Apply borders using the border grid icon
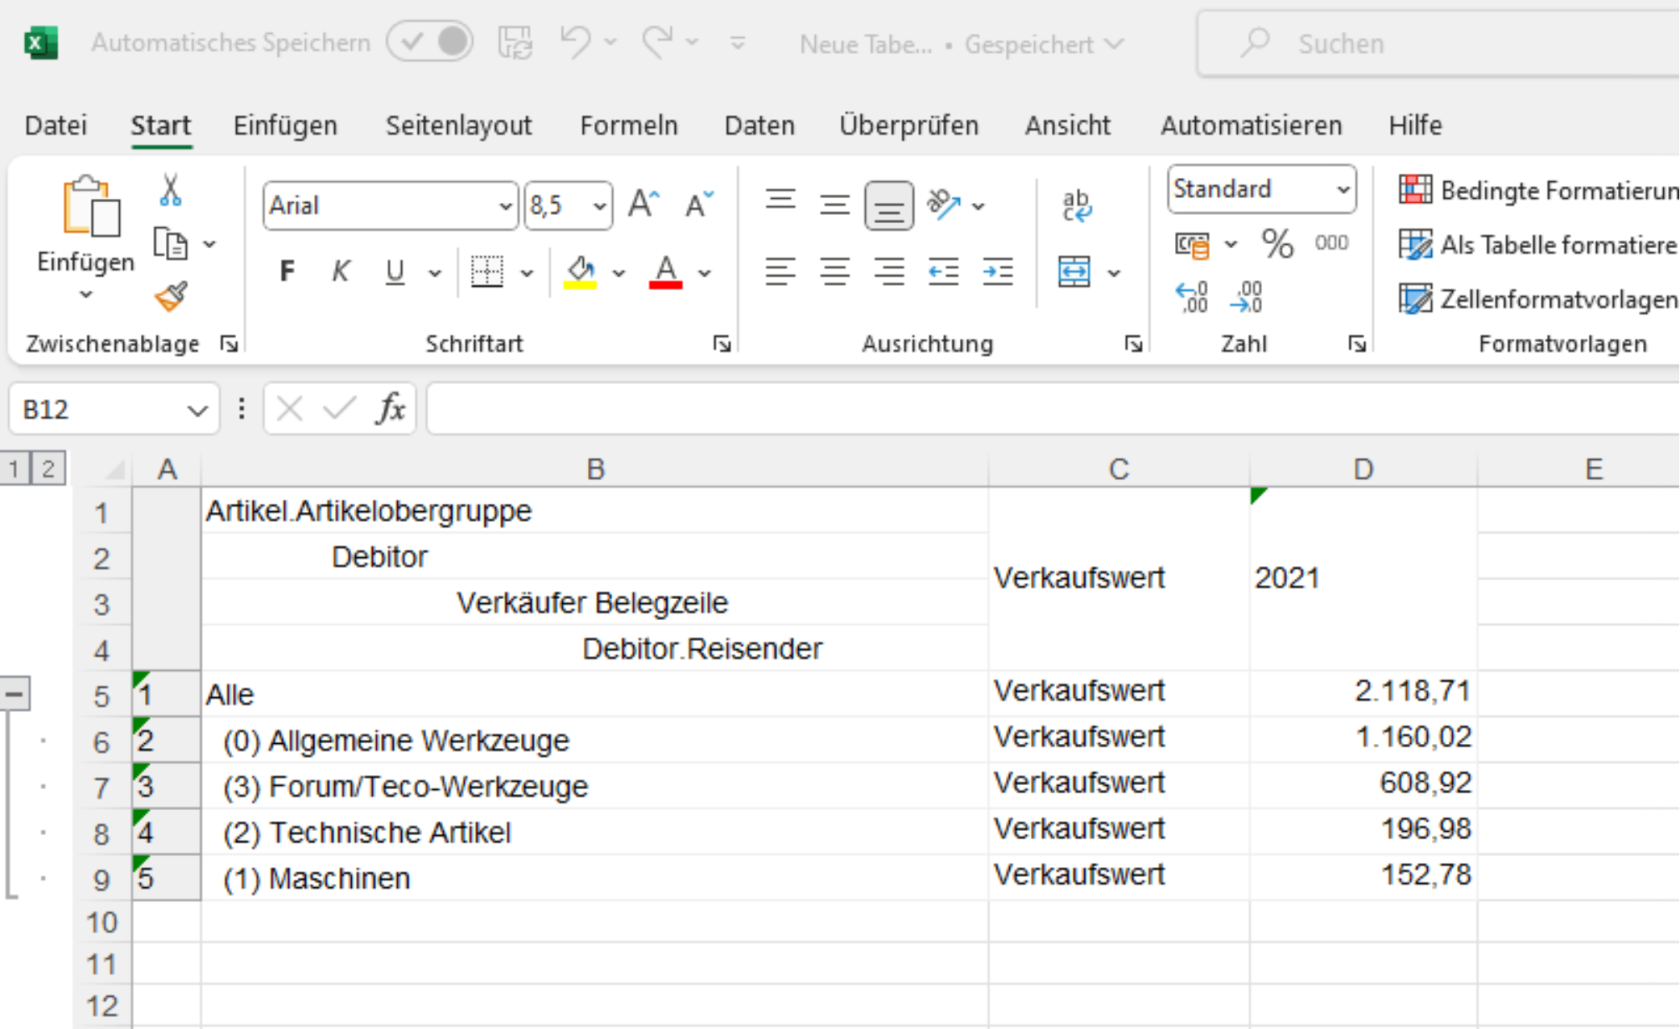The height and width of the screenshot is (1029, 1680). pyautogui.click(x=487, y=271)
